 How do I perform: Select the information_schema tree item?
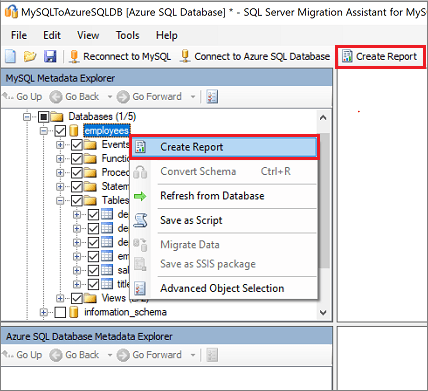[x=125, y=312]
